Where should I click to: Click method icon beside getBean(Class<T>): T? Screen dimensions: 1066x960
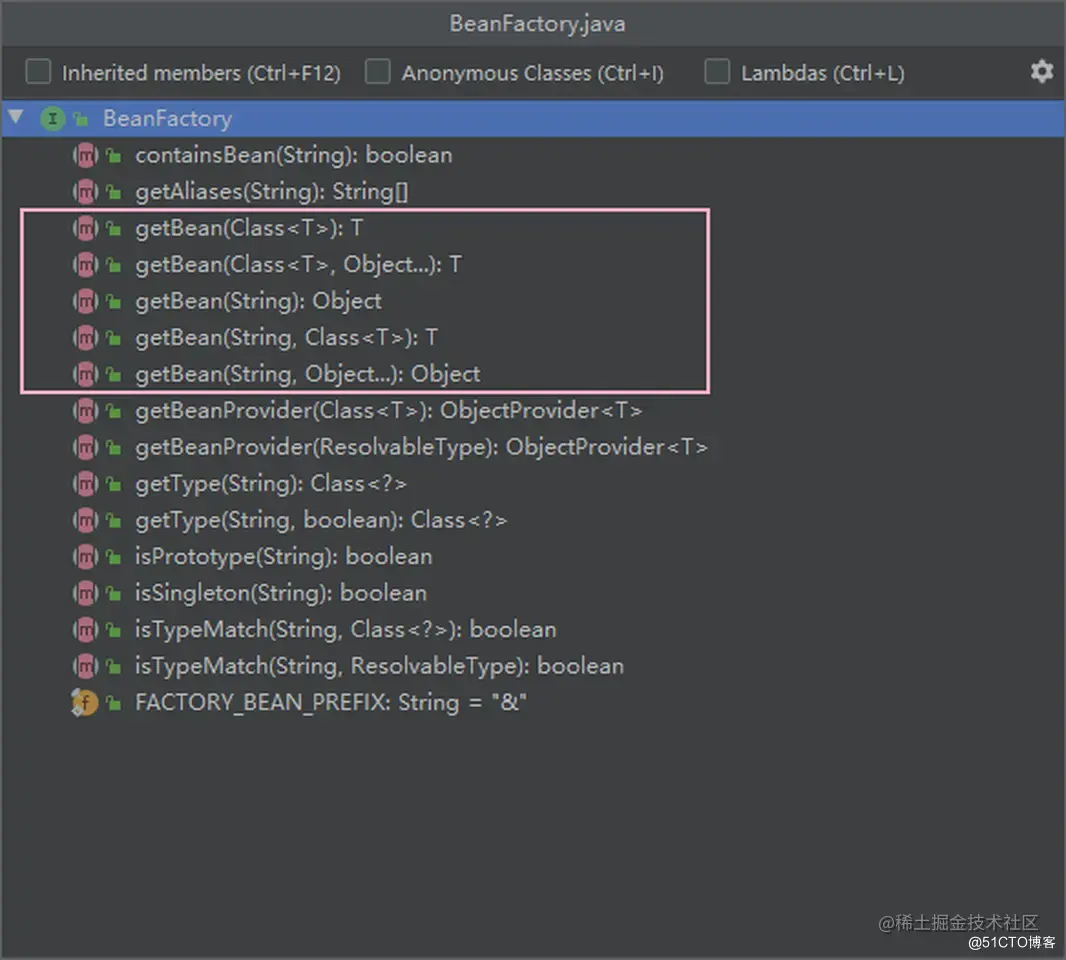(x=86, y=228)
